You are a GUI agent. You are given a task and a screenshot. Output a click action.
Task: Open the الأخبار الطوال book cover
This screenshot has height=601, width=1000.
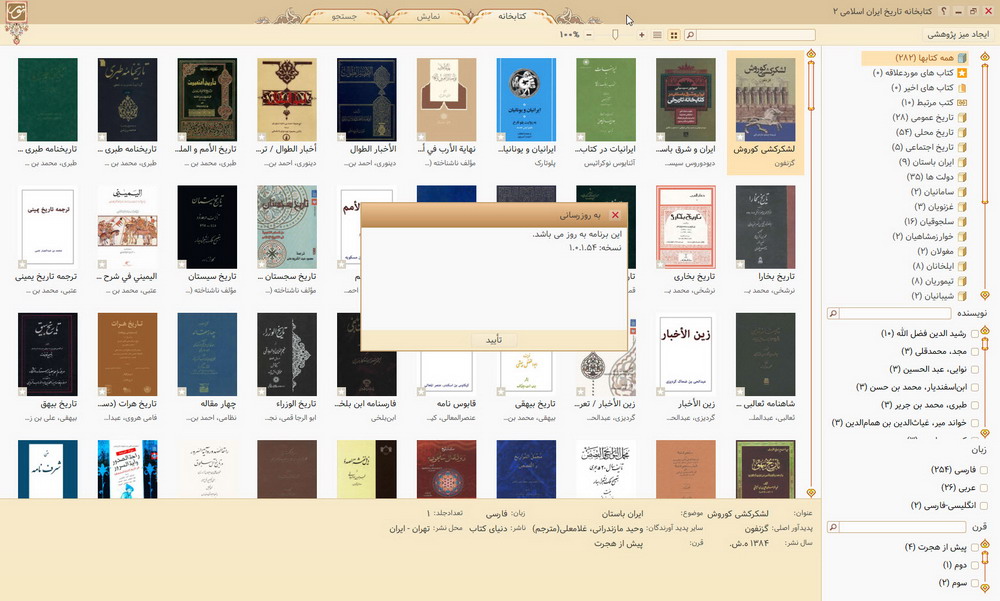point(367,100)
